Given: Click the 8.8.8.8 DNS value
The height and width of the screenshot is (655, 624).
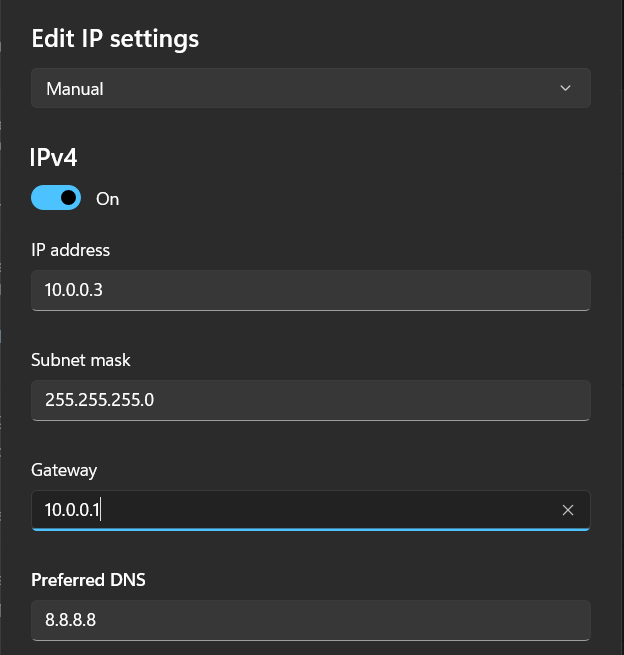Looking at the screenshot, I should [71, 620].
